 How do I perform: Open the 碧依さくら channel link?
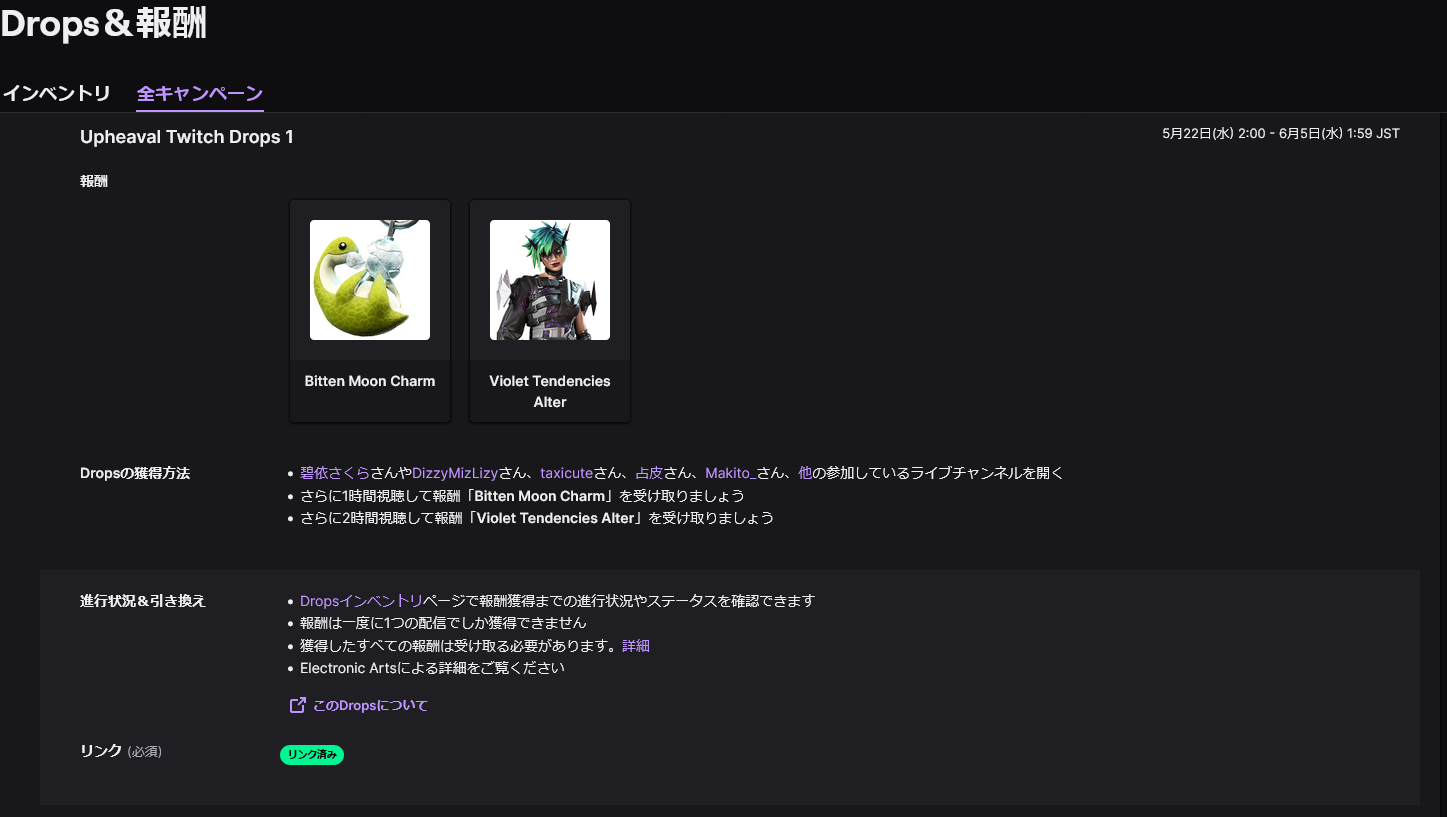335,473
